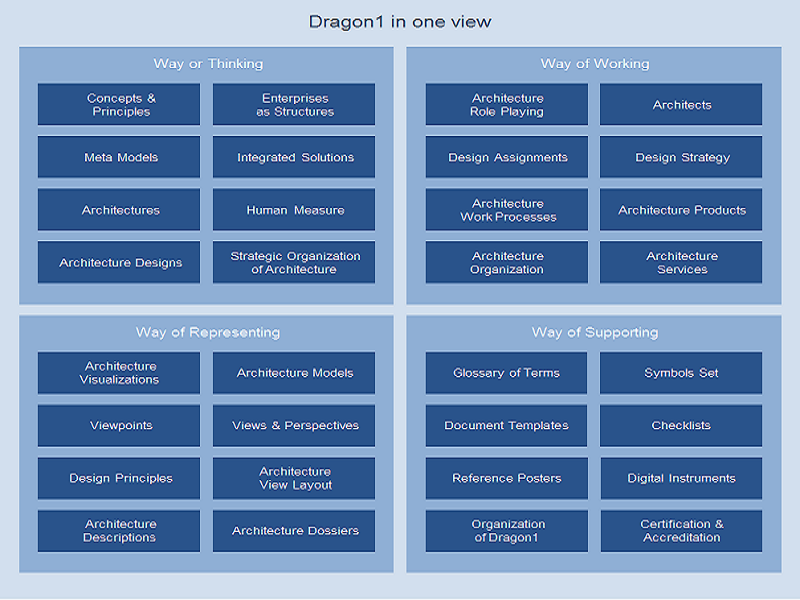Open the Checklists box
The width and height of the screenshot is (800, 600).
(x=681, y=426)
